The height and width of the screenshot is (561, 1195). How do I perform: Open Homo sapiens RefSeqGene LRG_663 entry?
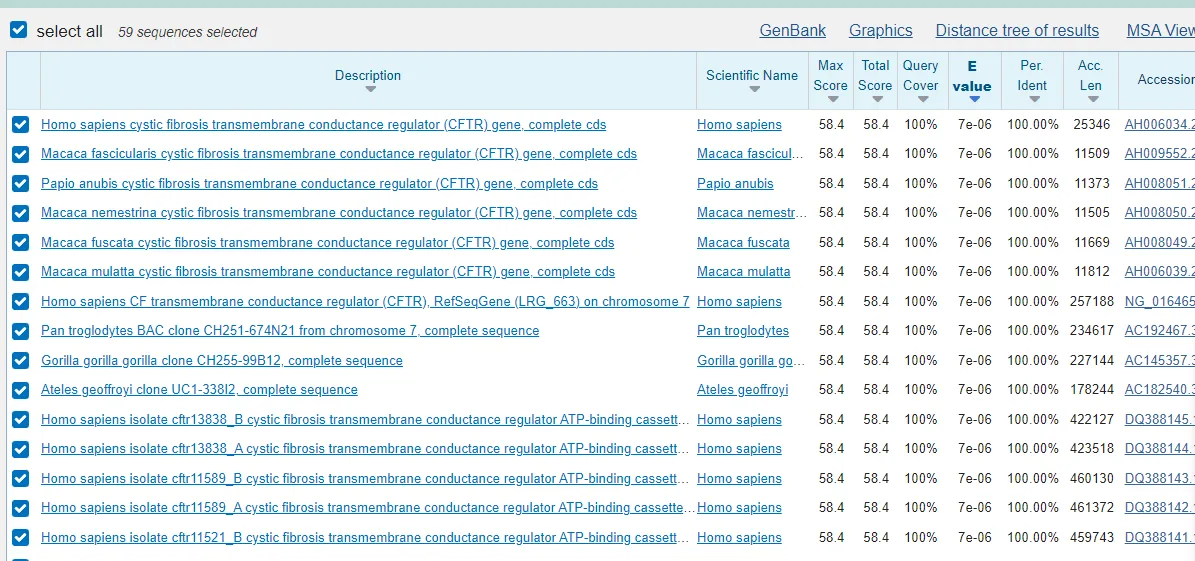[x=365, y=302]
